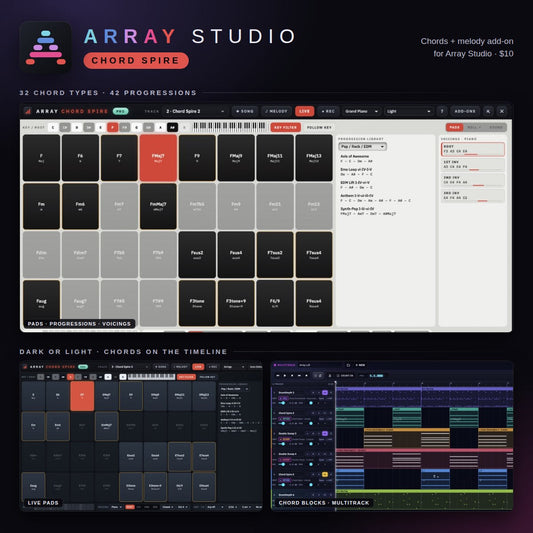Toggle REC in the light window toolbar

[x=328, y=111]
